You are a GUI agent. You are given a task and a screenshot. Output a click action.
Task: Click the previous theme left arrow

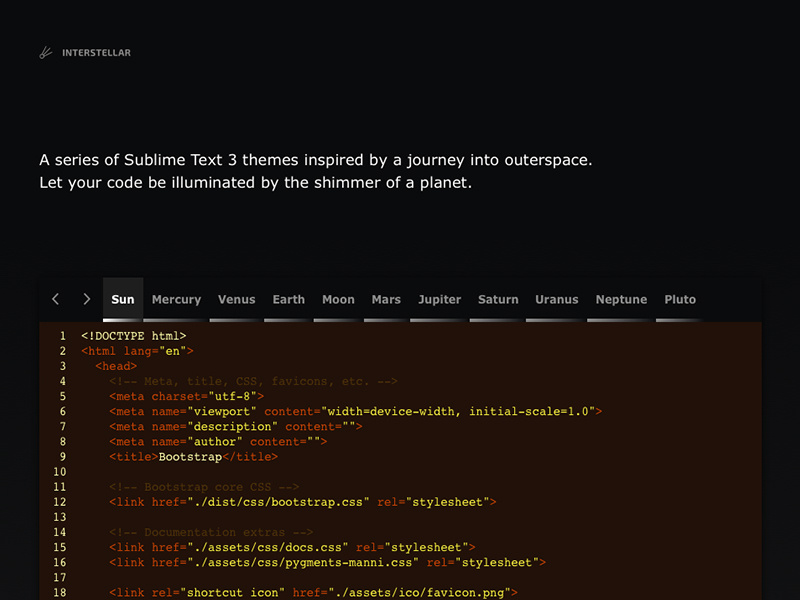pos(56,299)
